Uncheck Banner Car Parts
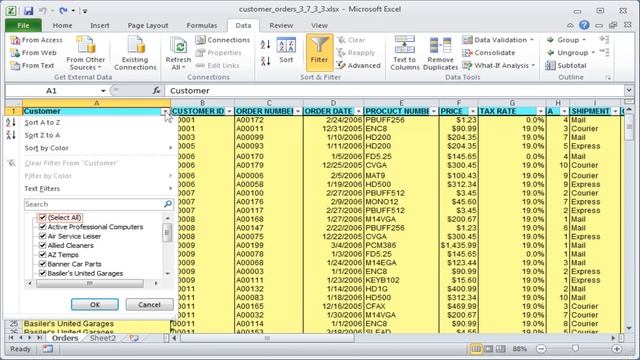Screen dimensions: 640x360 point(42,264)
